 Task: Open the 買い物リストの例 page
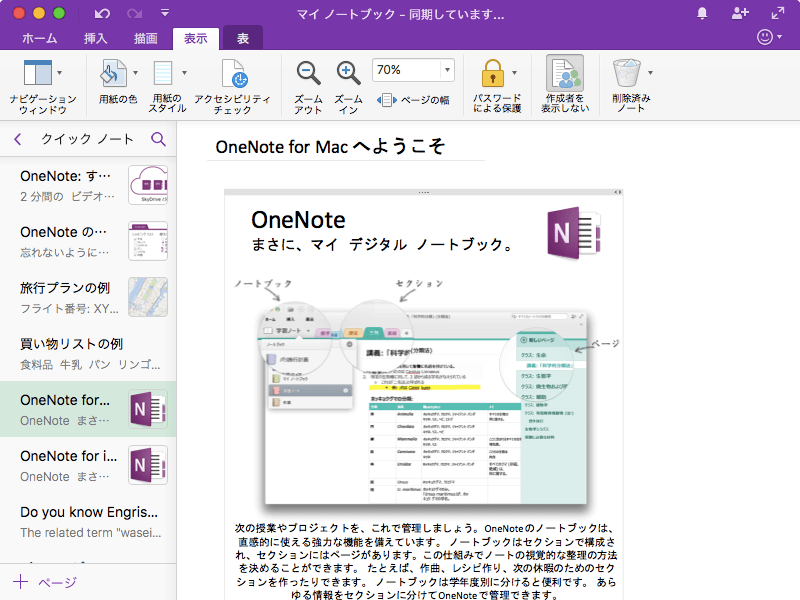coord(88,353)
